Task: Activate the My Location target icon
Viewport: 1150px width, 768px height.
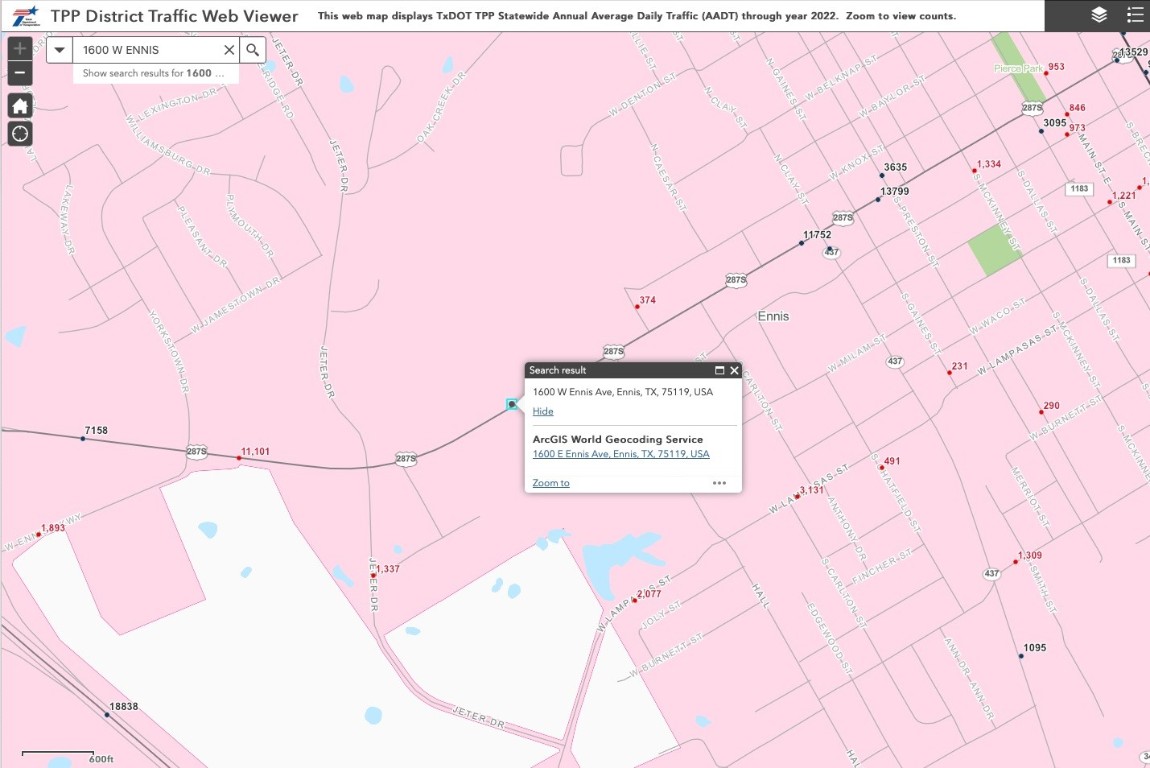Action: [x=20, y=134]
